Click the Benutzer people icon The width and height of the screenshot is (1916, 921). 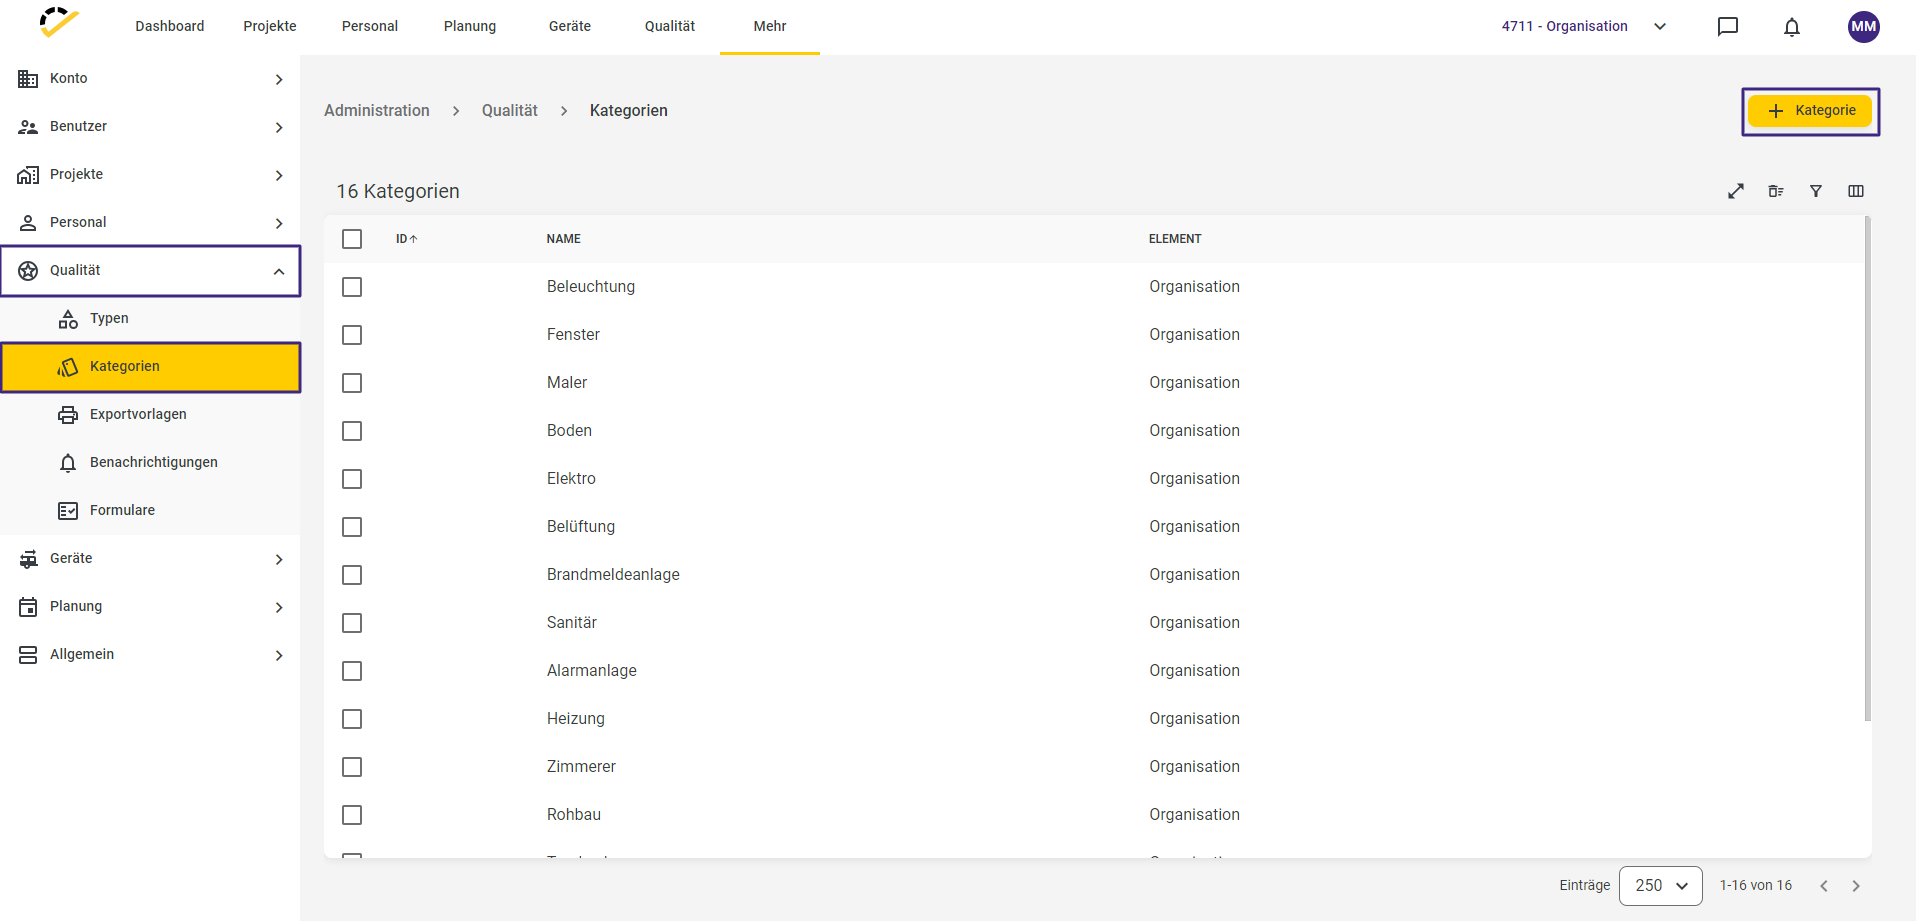pyautogui.click(x=28, y=127)
